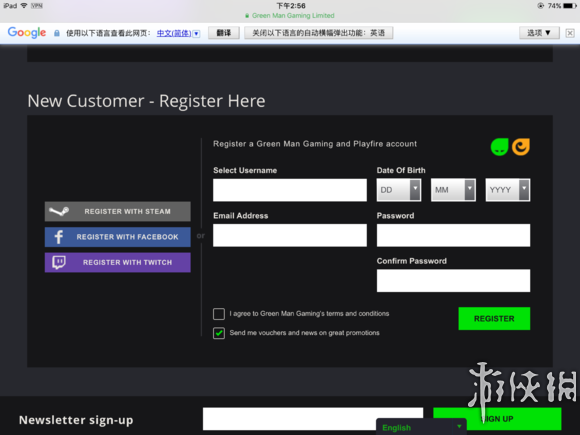Click the Twitch logo icon
580x435 pixels.
(x=59, y=262)
